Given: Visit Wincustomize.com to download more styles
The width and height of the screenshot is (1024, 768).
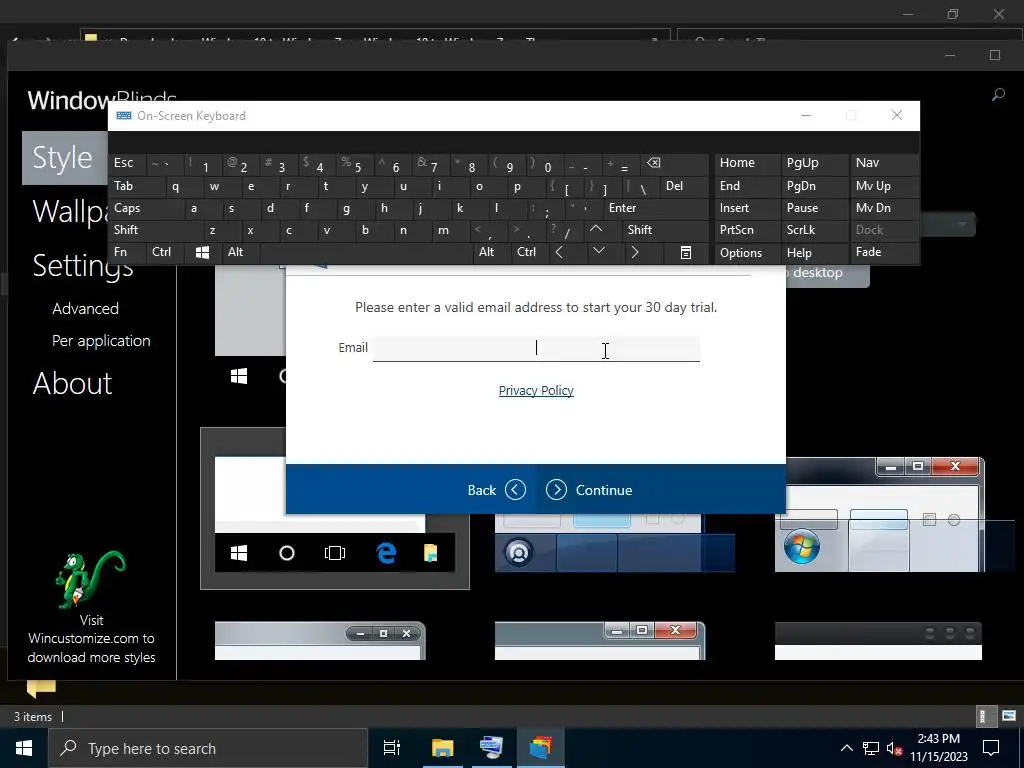Looking at the screenshot, I should coord(91,639).
